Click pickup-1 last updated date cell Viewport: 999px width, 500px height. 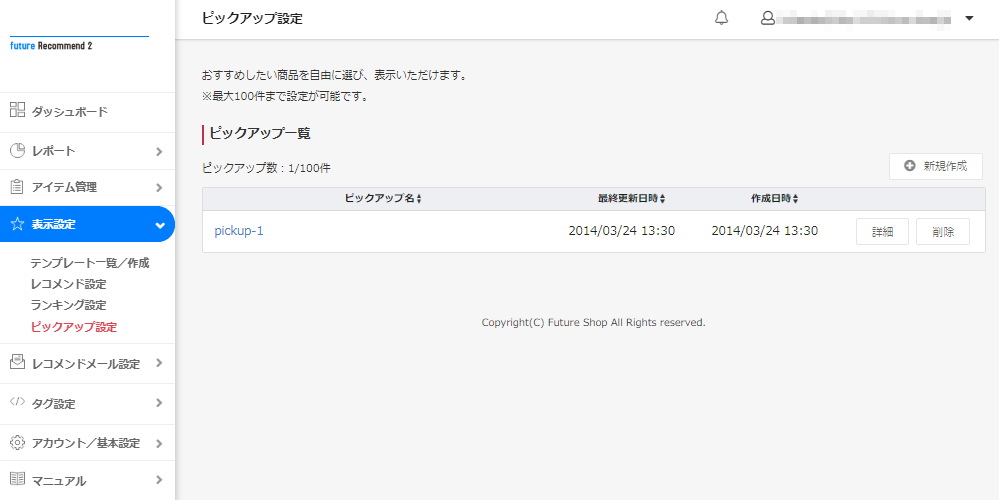(x=622, y=231)
